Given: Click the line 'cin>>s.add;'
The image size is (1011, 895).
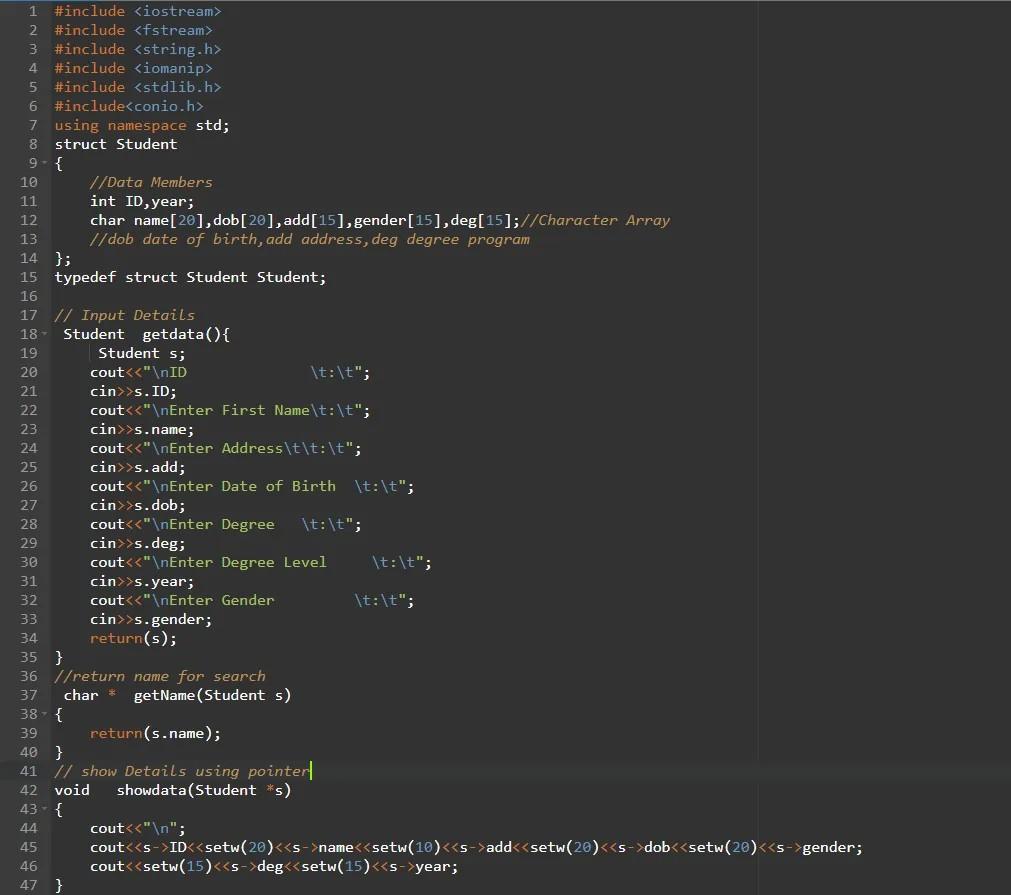Looking at the screenshot, I should coord(137,467).
